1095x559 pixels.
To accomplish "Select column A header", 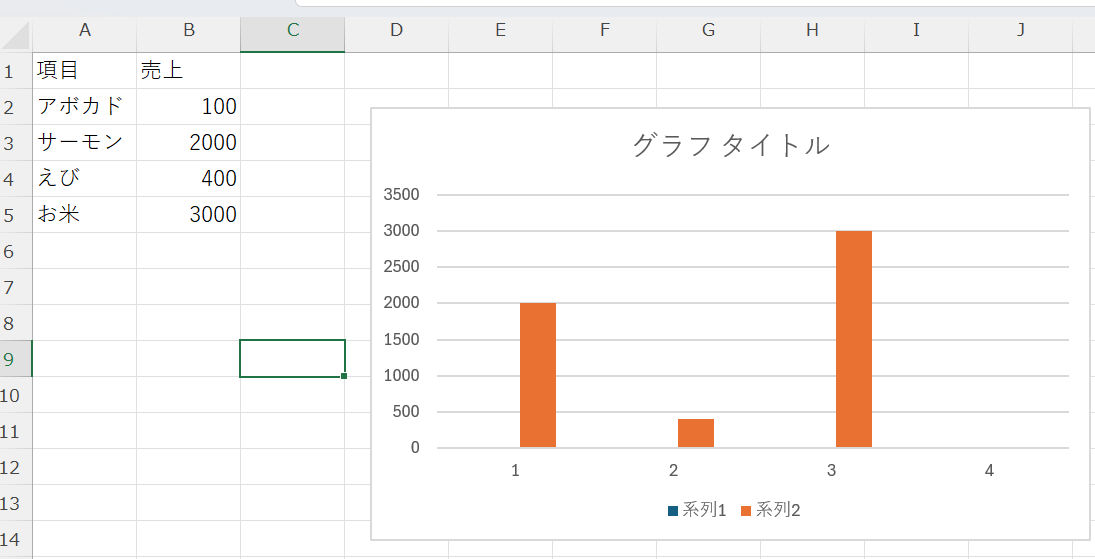I will (x=85, y=30).
